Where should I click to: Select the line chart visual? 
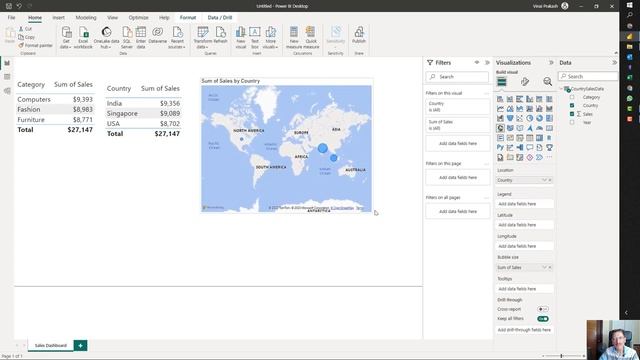coord(500,109)
